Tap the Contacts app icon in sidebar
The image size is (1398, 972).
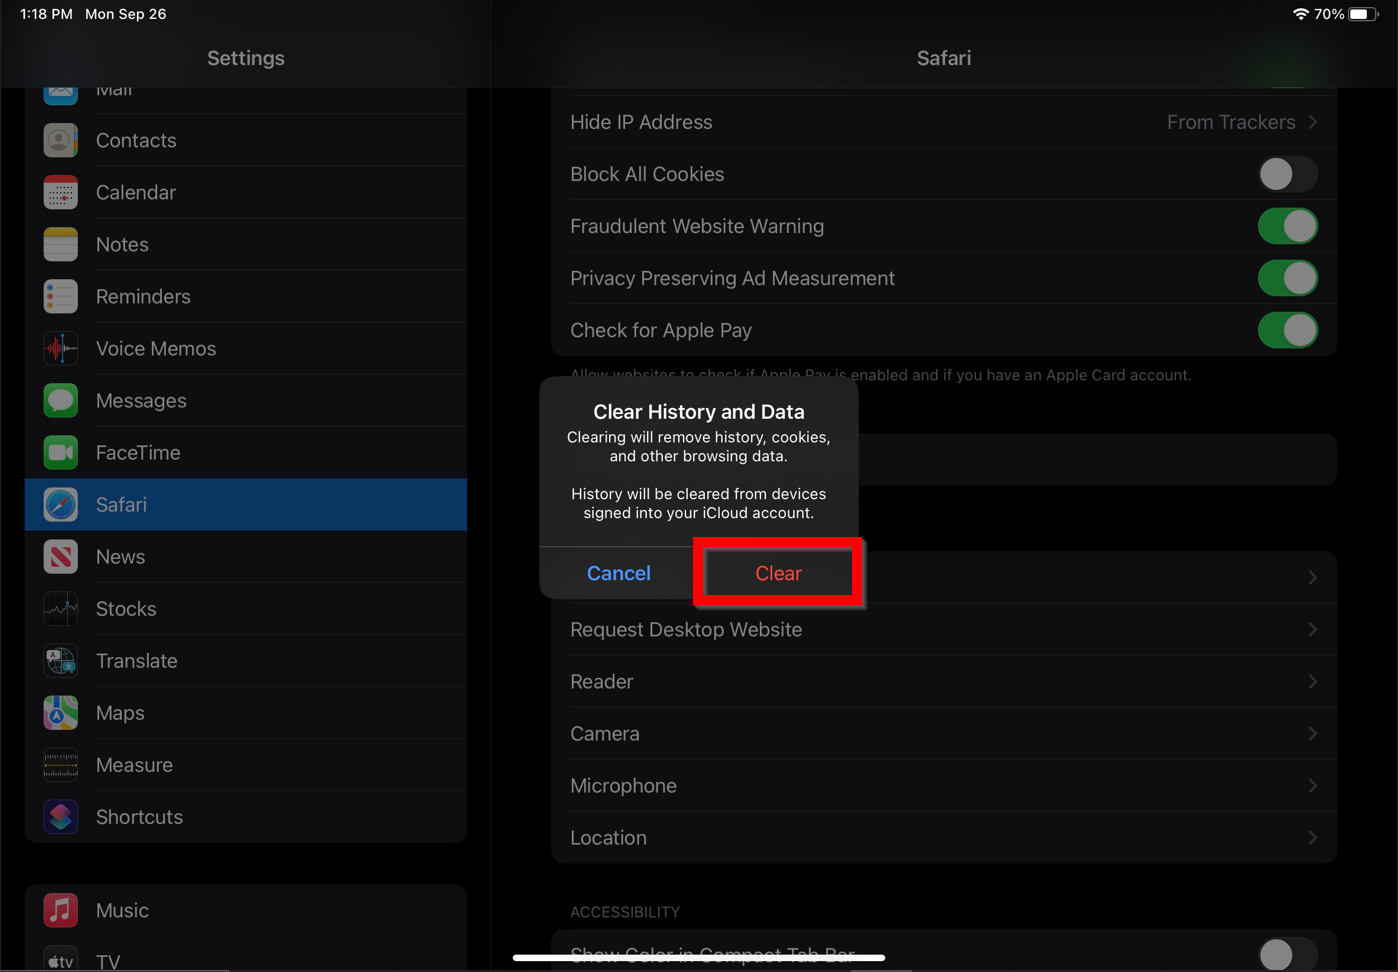(x=60, y=141)
